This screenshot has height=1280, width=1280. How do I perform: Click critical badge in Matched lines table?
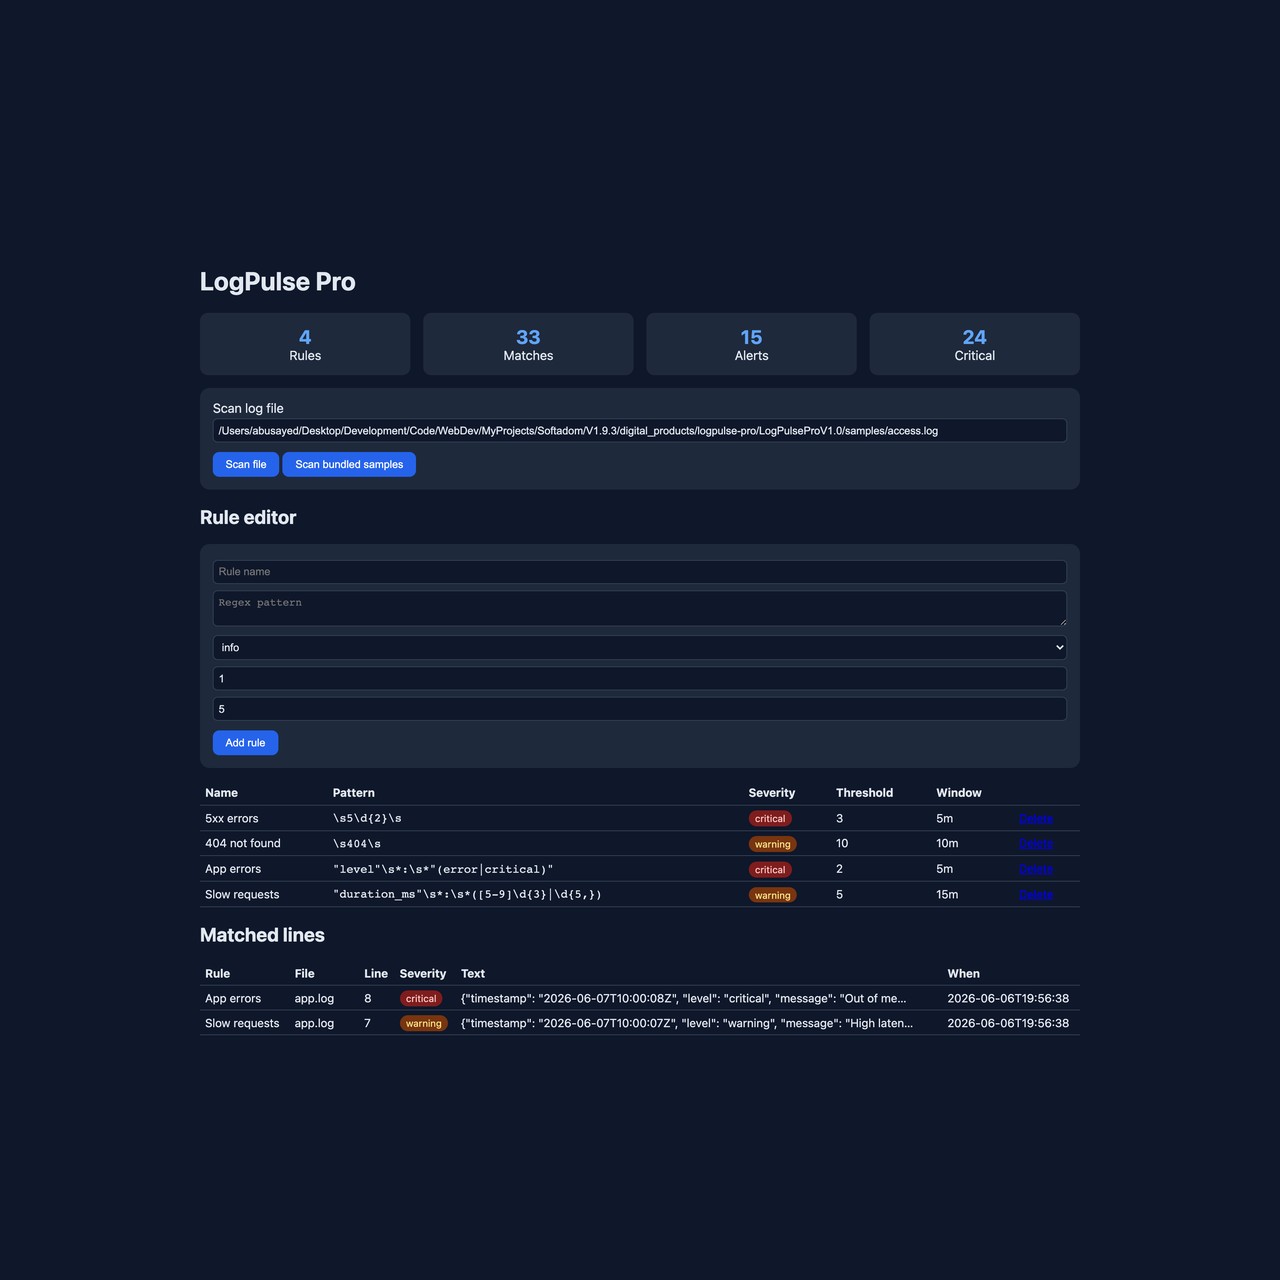click(421, 999)
